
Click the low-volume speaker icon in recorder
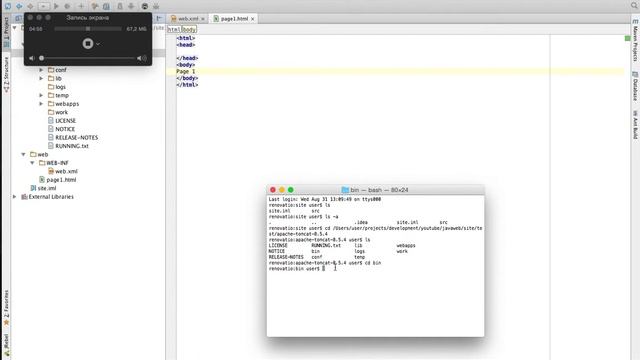pyautogui.click(x=31, y=58)
